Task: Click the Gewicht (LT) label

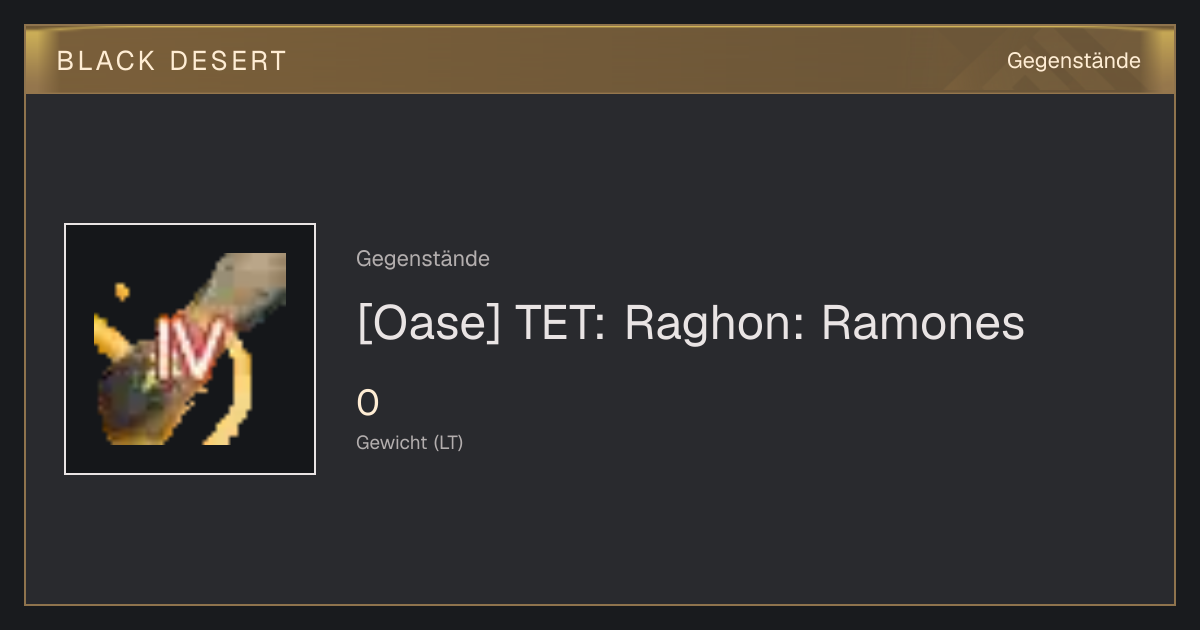Action: pyautogui.click(x=410, y=442)
